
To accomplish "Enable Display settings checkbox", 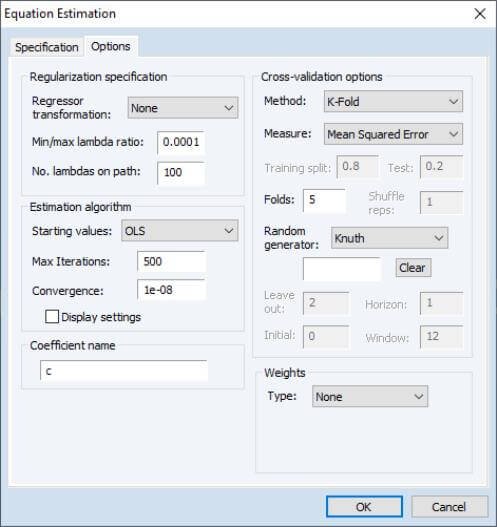I will point(52,317).
